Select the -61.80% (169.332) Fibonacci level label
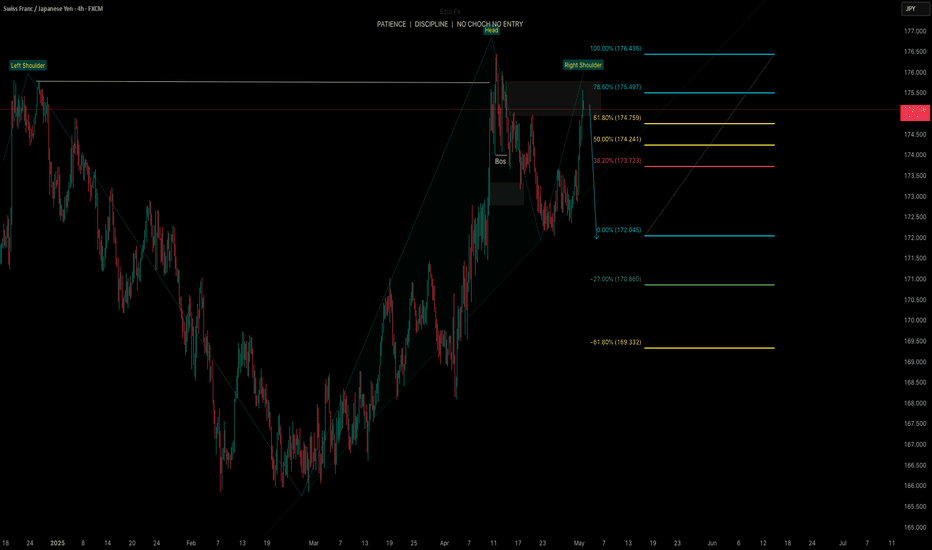Viewport: 932px width, 550px height. tap(615, 342)
